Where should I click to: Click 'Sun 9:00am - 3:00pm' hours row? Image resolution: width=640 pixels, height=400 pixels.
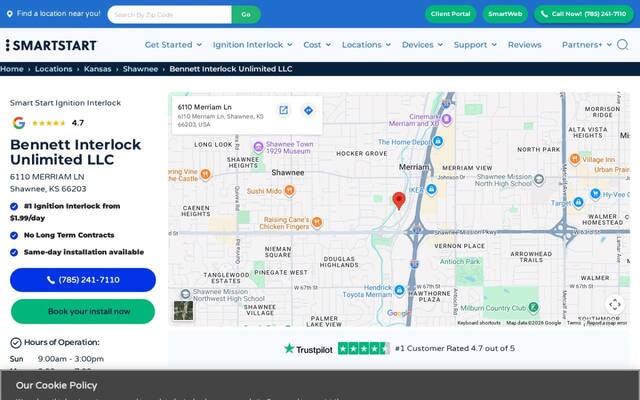(57, 359)
